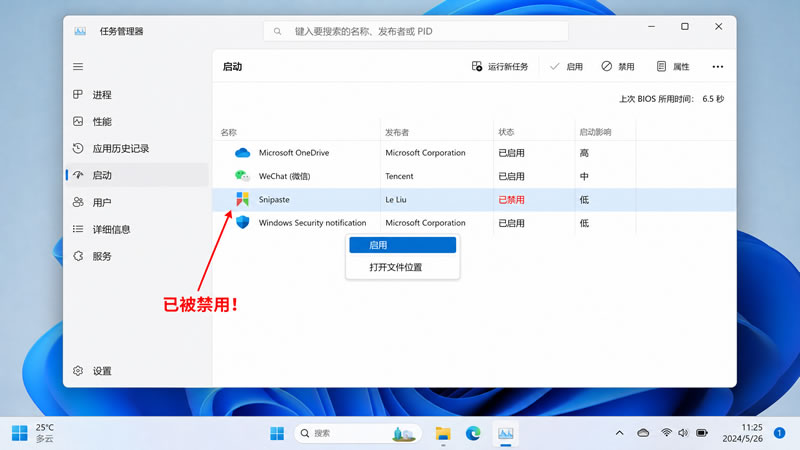Sort by Name (名称) column header

click(x=229, y=132)
